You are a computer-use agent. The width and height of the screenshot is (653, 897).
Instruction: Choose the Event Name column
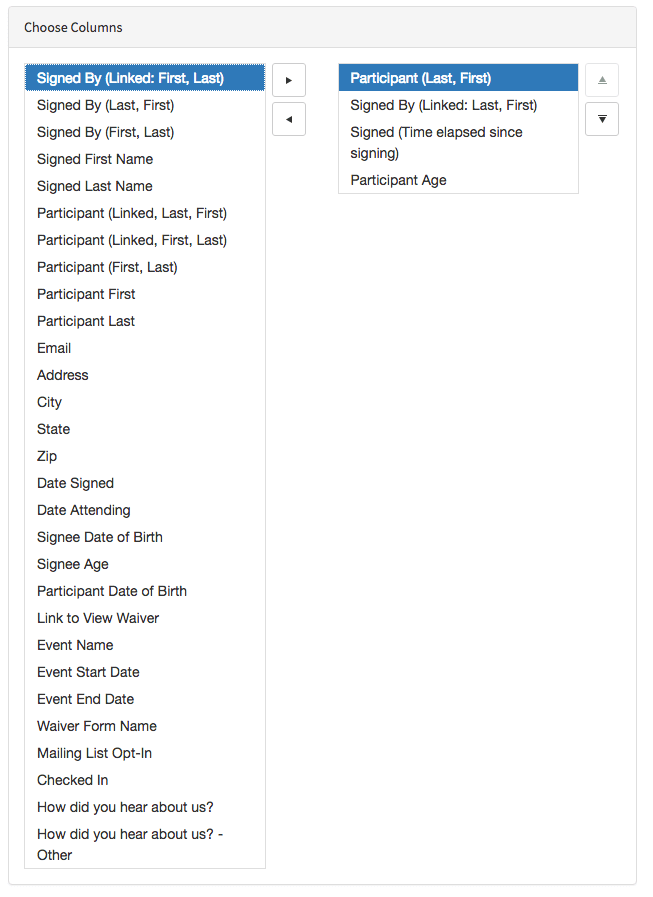pyautogui.click(x=74, y=645)
